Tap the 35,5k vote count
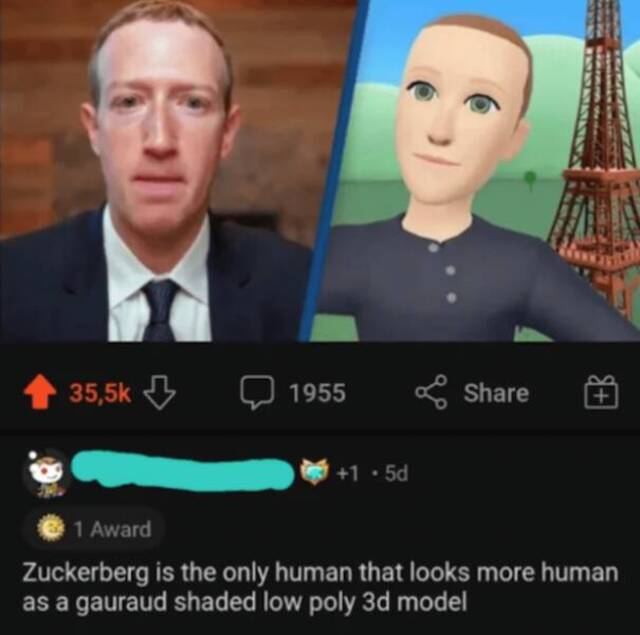Viewport: 640px width, 635px height. click(100, 393)
